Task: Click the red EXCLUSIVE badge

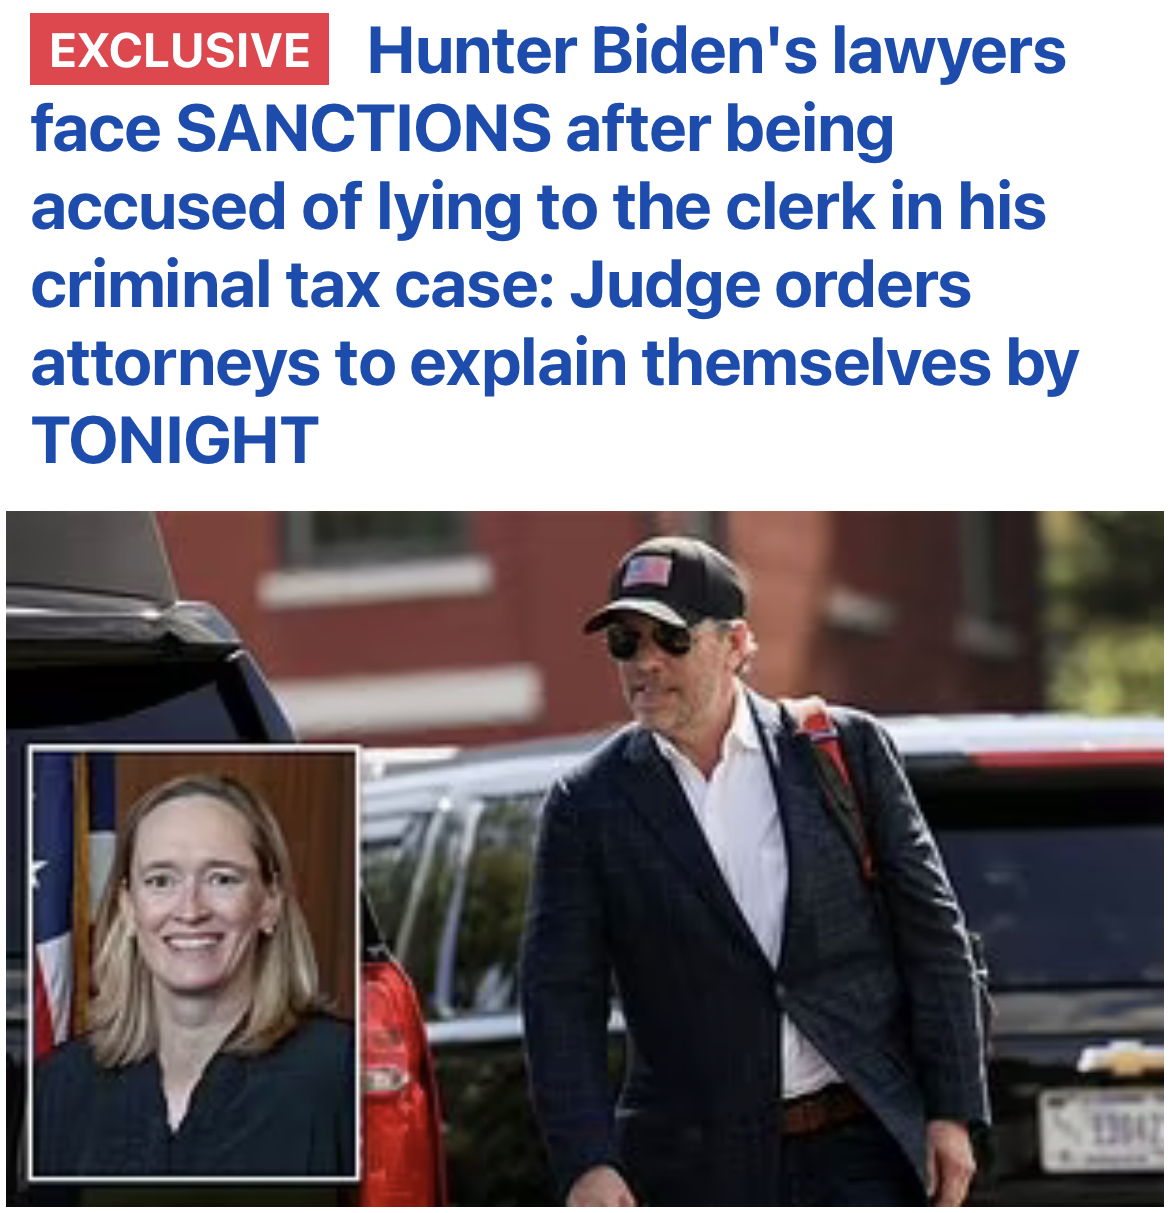Action: (x=180, y=50)
